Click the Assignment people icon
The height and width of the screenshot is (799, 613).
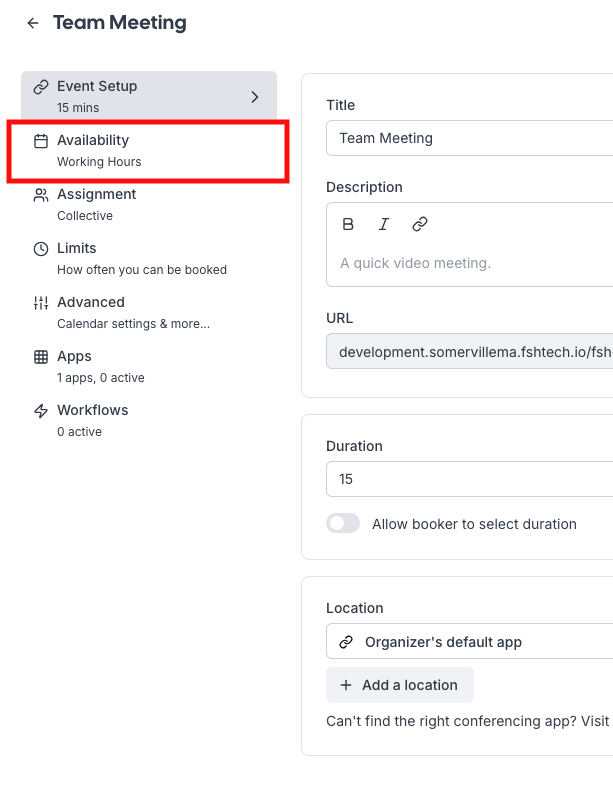[41, 195]
